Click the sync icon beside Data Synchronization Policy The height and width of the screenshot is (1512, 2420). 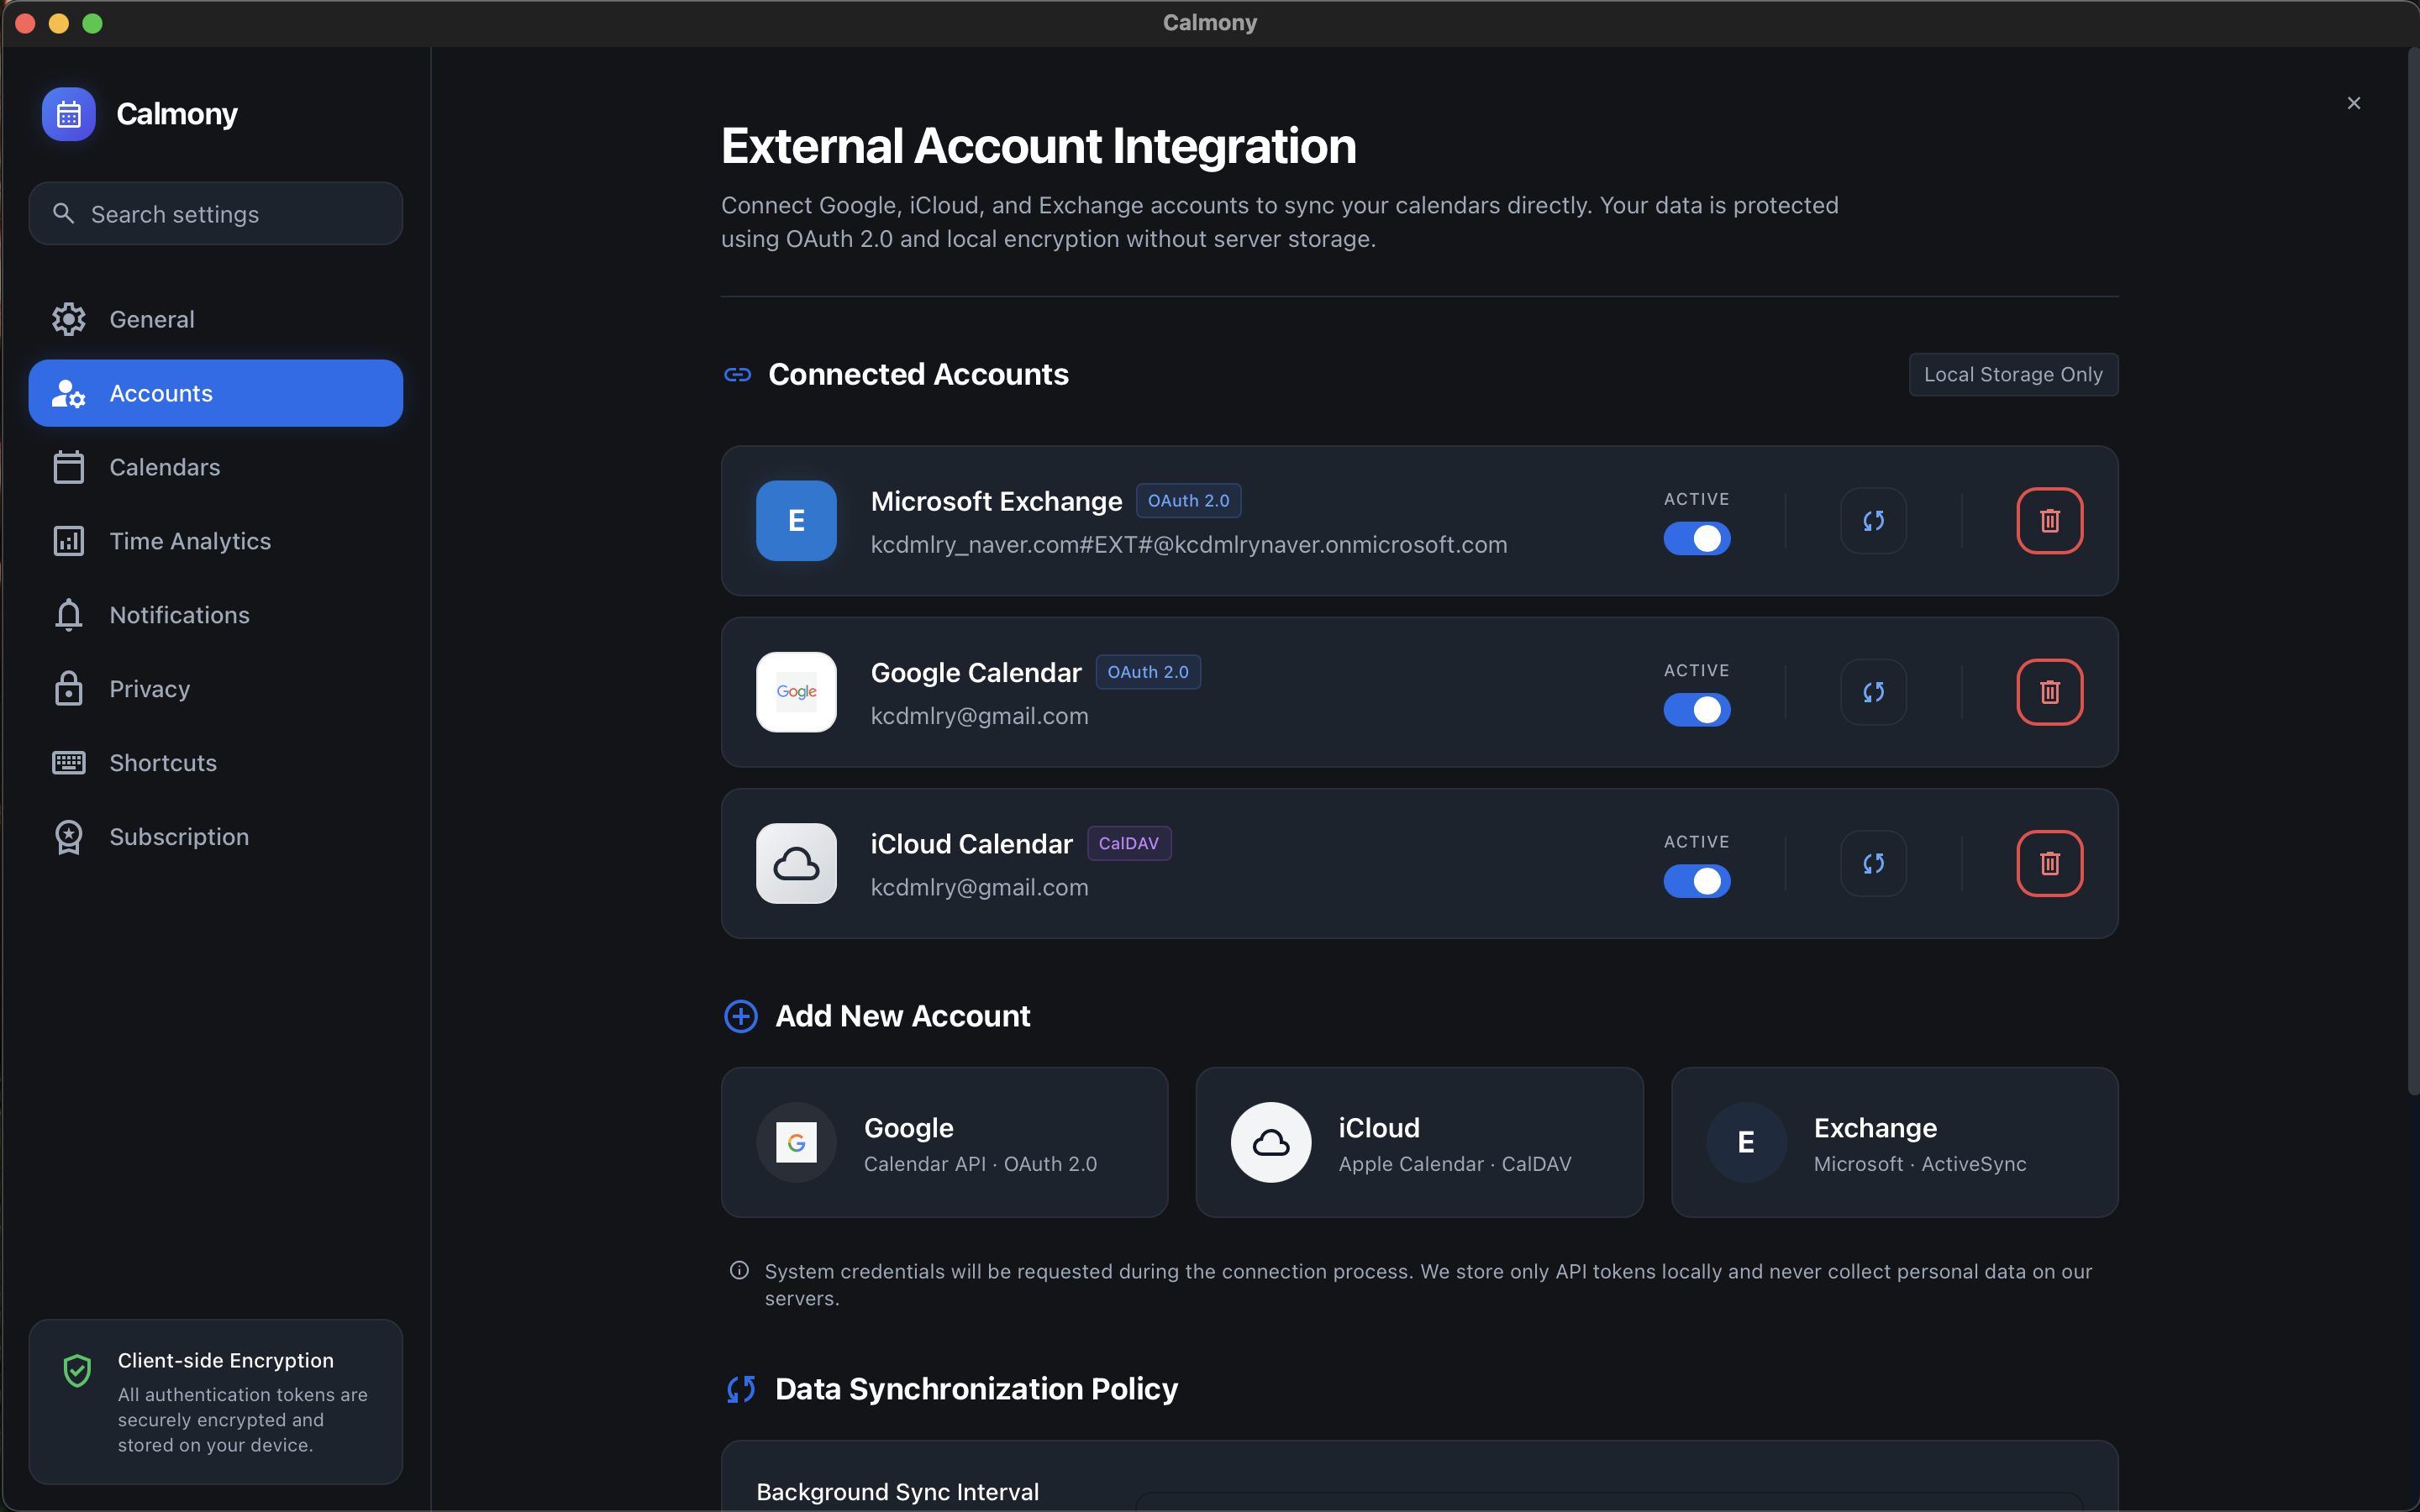[741, 1388]
